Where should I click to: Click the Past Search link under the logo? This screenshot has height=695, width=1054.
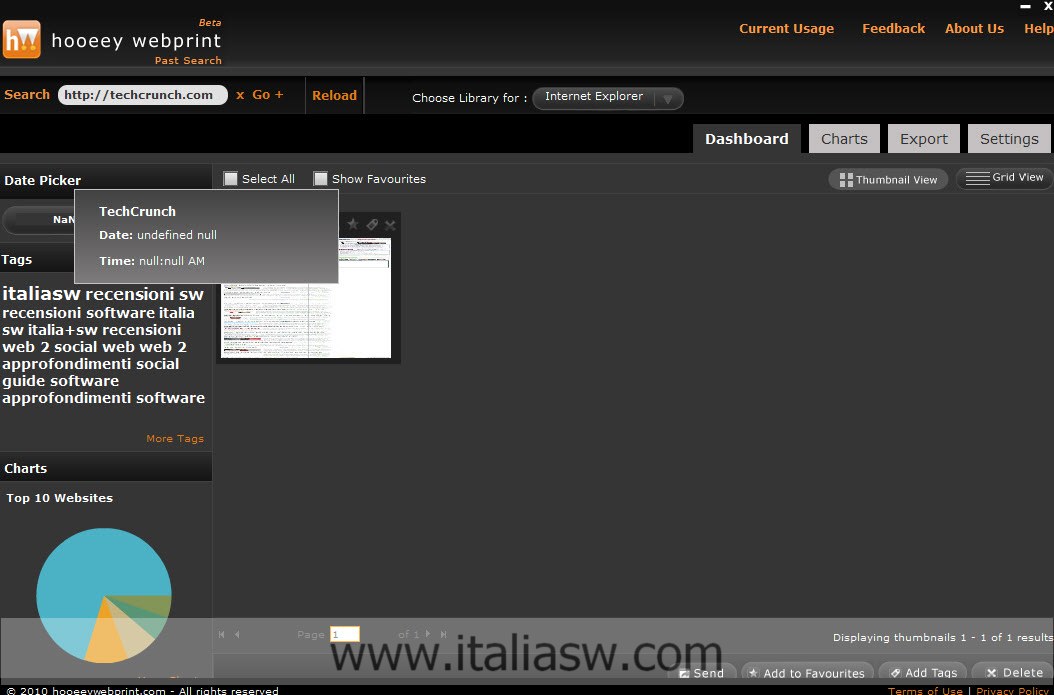(188, 60)
